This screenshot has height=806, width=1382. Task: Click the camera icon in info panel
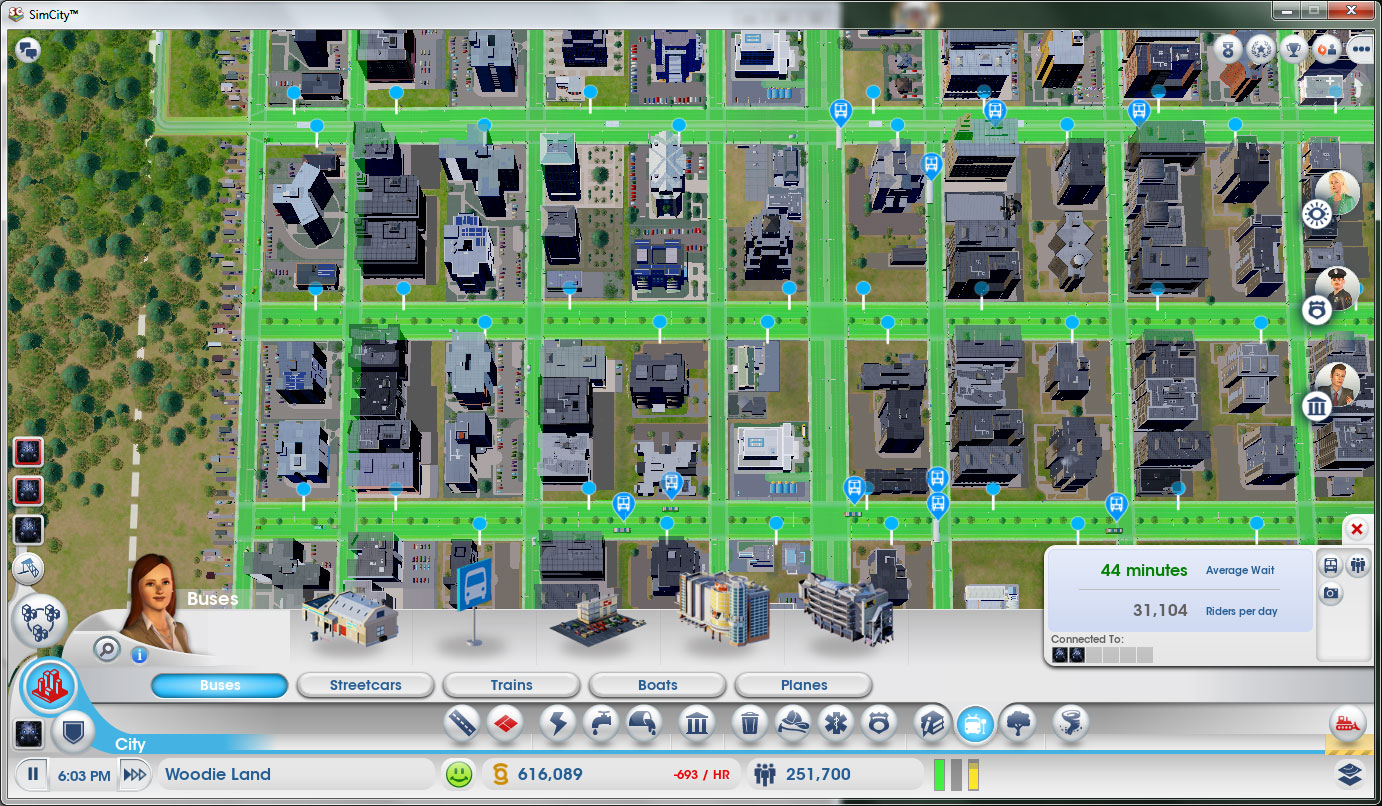click(x=1331, y=593)
